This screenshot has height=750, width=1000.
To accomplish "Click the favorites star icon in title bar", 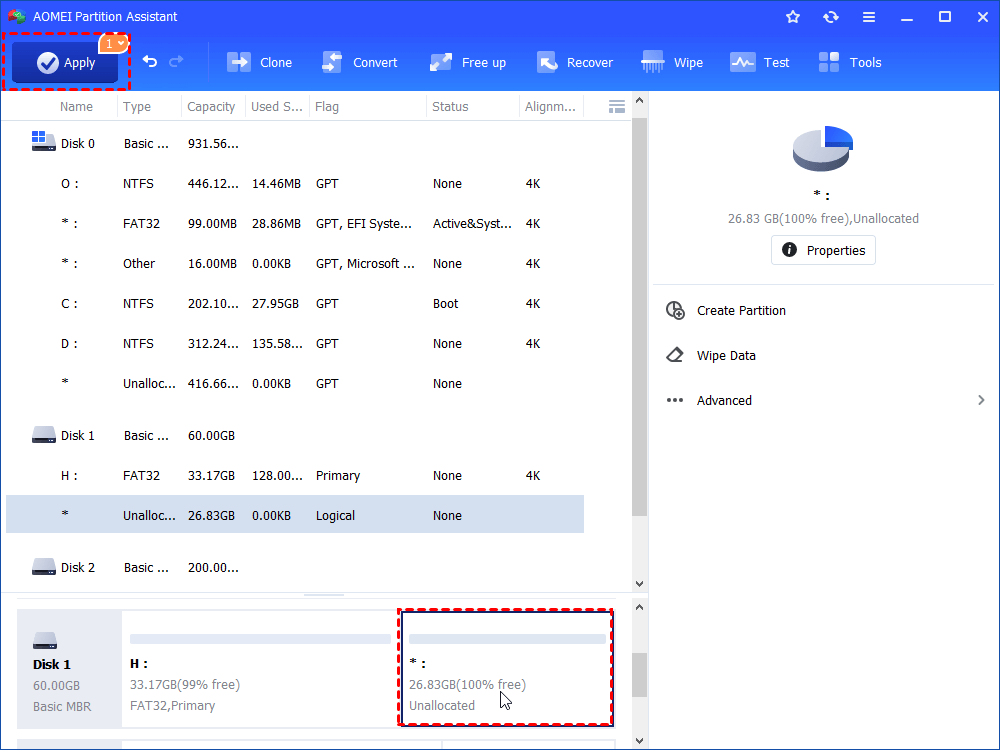I will click(793, 17).
